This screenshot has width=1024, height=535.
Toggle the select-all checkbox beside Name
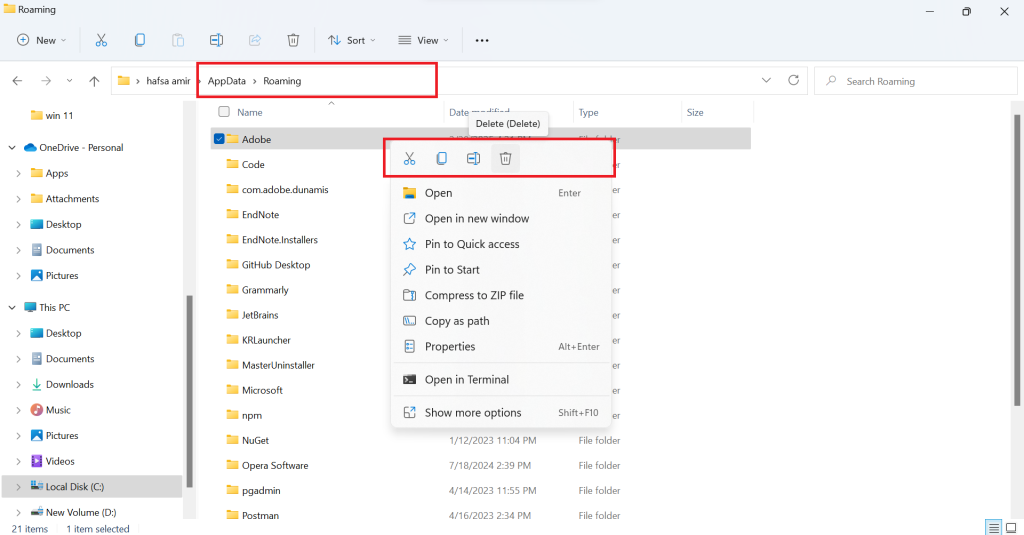coord(224,112)
